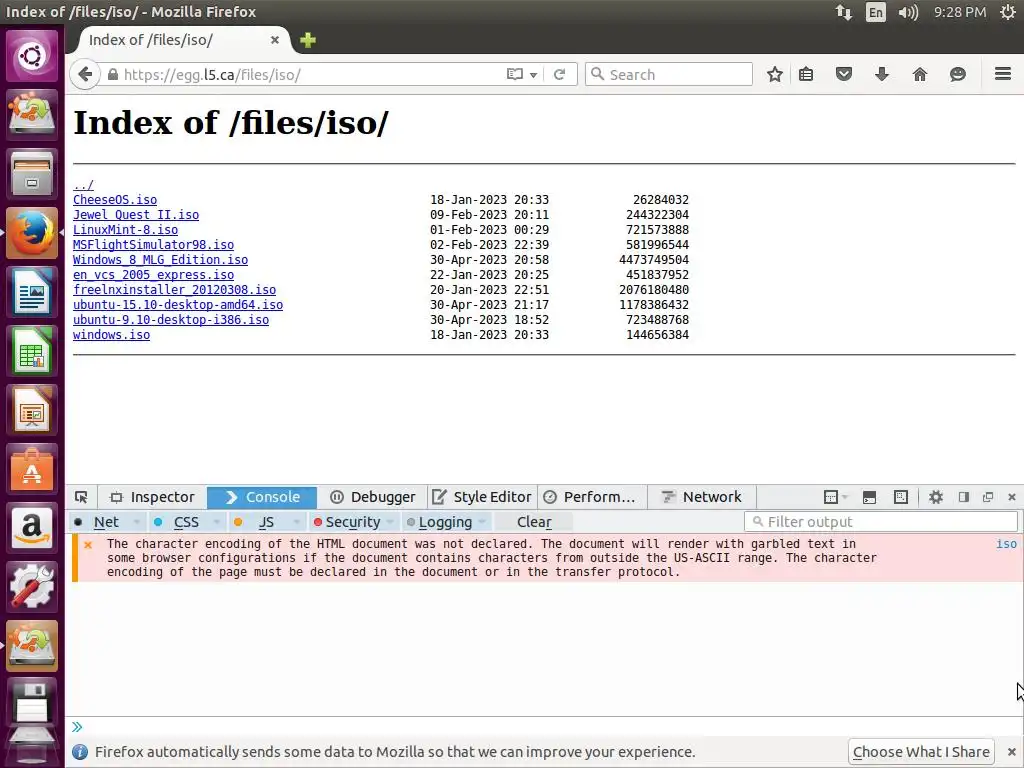The image size is (1024, 768).
Task: Toggle Responsive Design Mode icon
Action: [901, 498]
